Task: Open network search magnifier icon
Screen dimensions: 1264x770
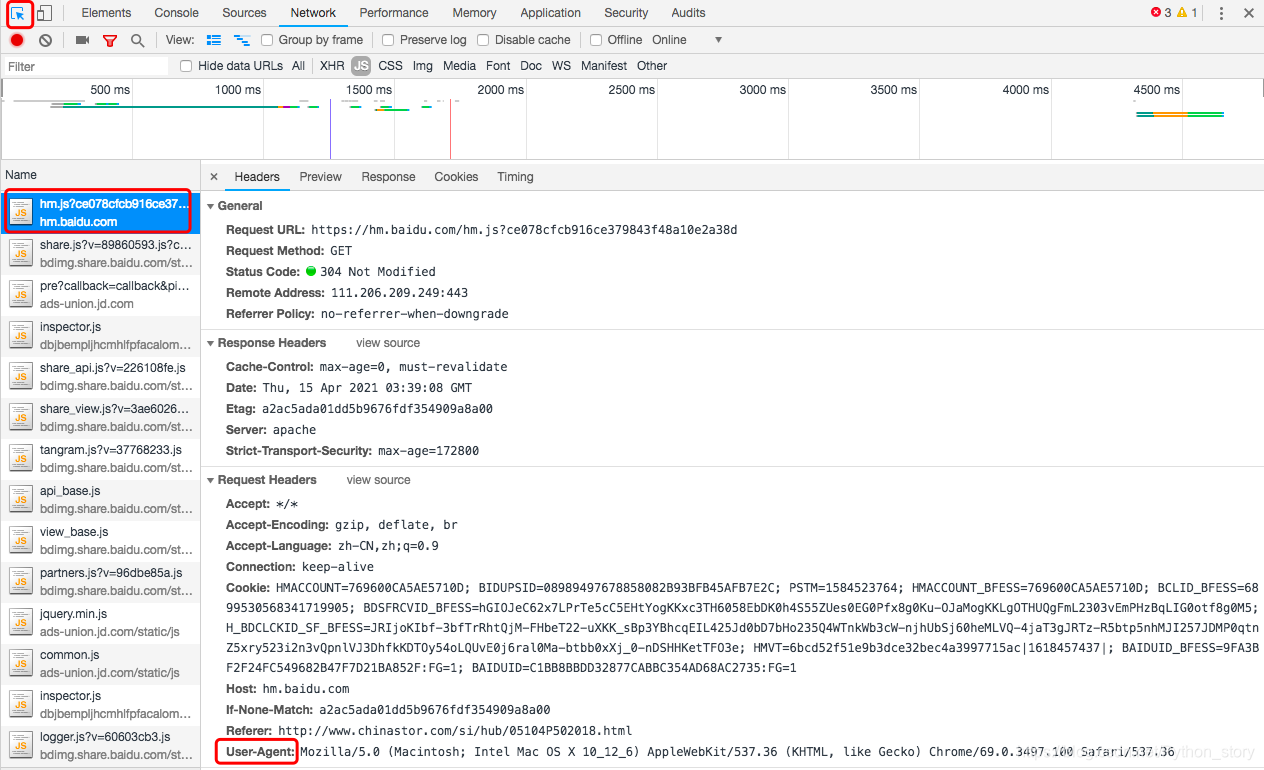Action: coord(138,40)
